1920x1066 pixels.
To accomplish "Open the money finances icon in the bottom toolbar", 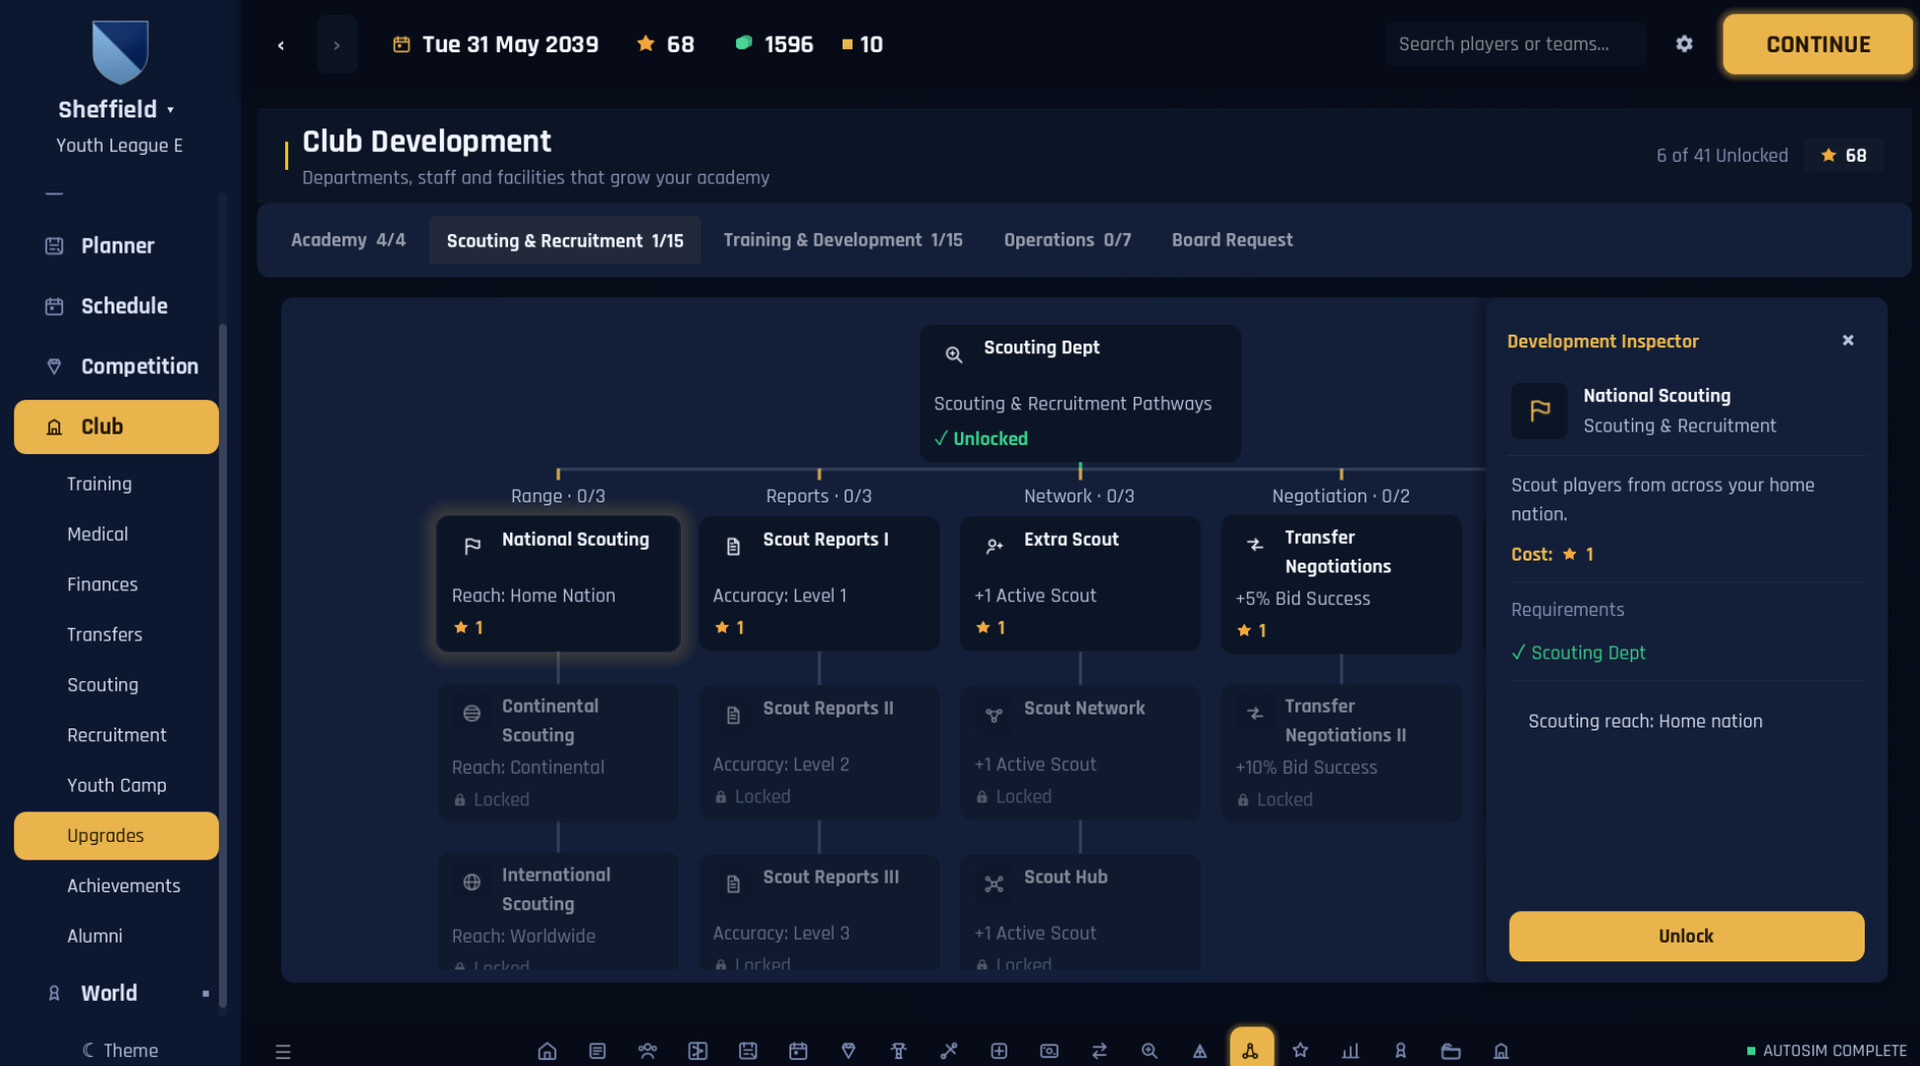I will (1049, 1050).
